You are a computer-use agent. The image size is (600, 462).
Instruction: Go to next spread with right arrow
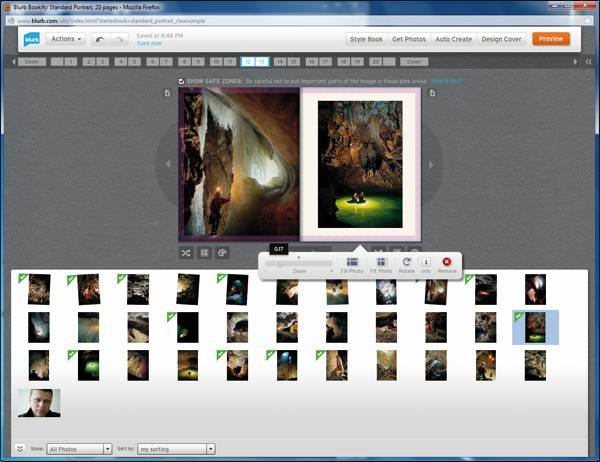pyautogui.click(x=431, y=164)
